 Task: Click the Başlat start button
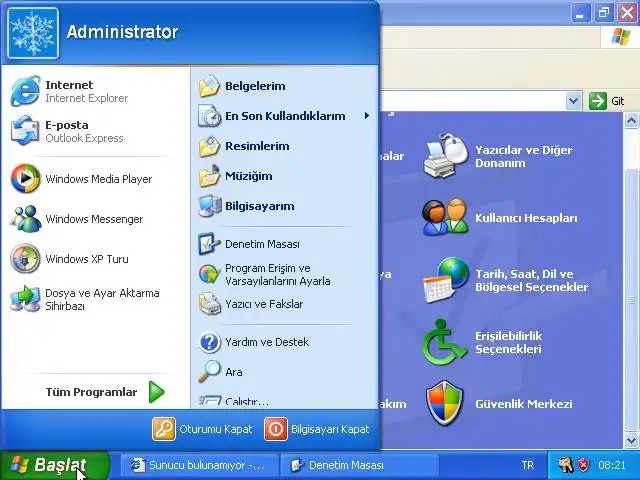click(55, 465)
